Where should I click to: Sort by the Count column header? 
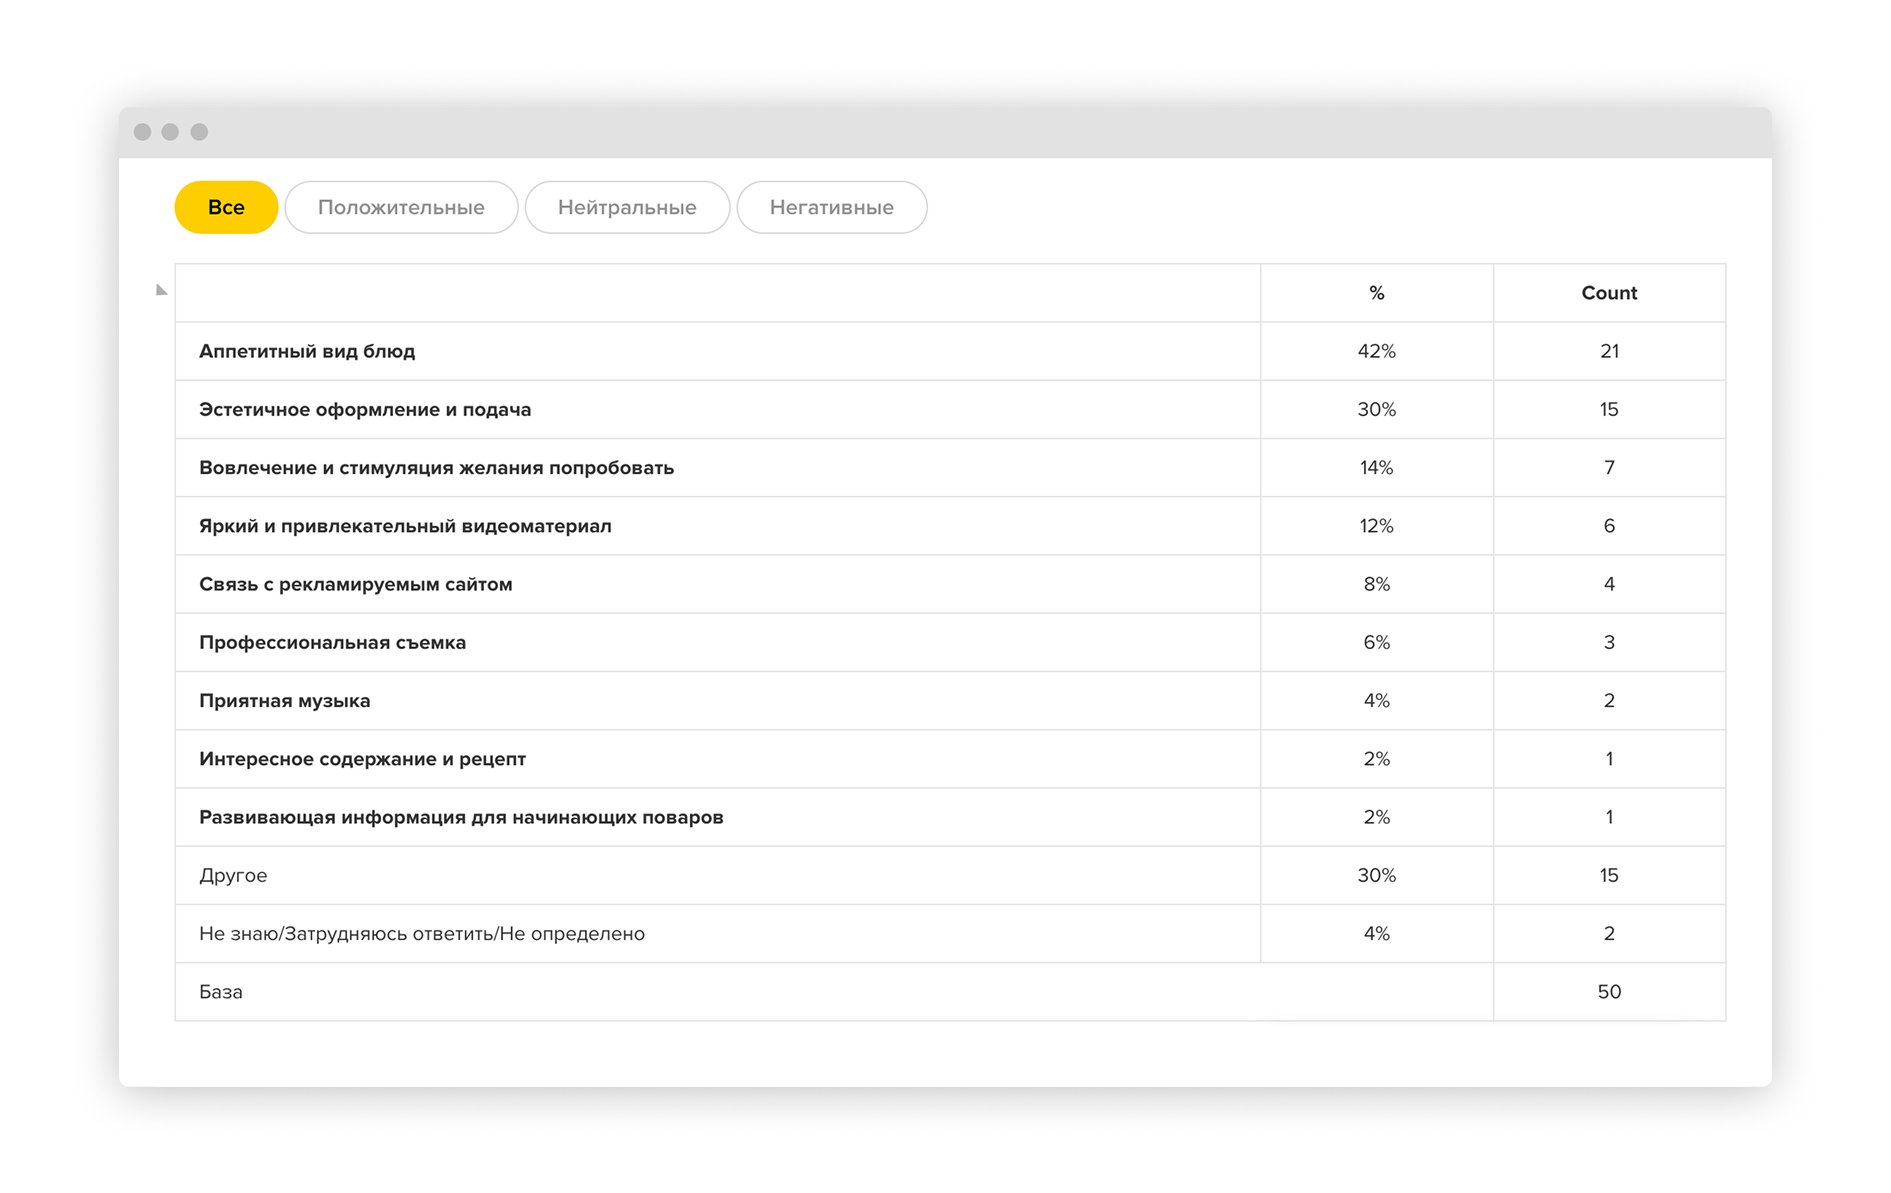coord(1609,293)
